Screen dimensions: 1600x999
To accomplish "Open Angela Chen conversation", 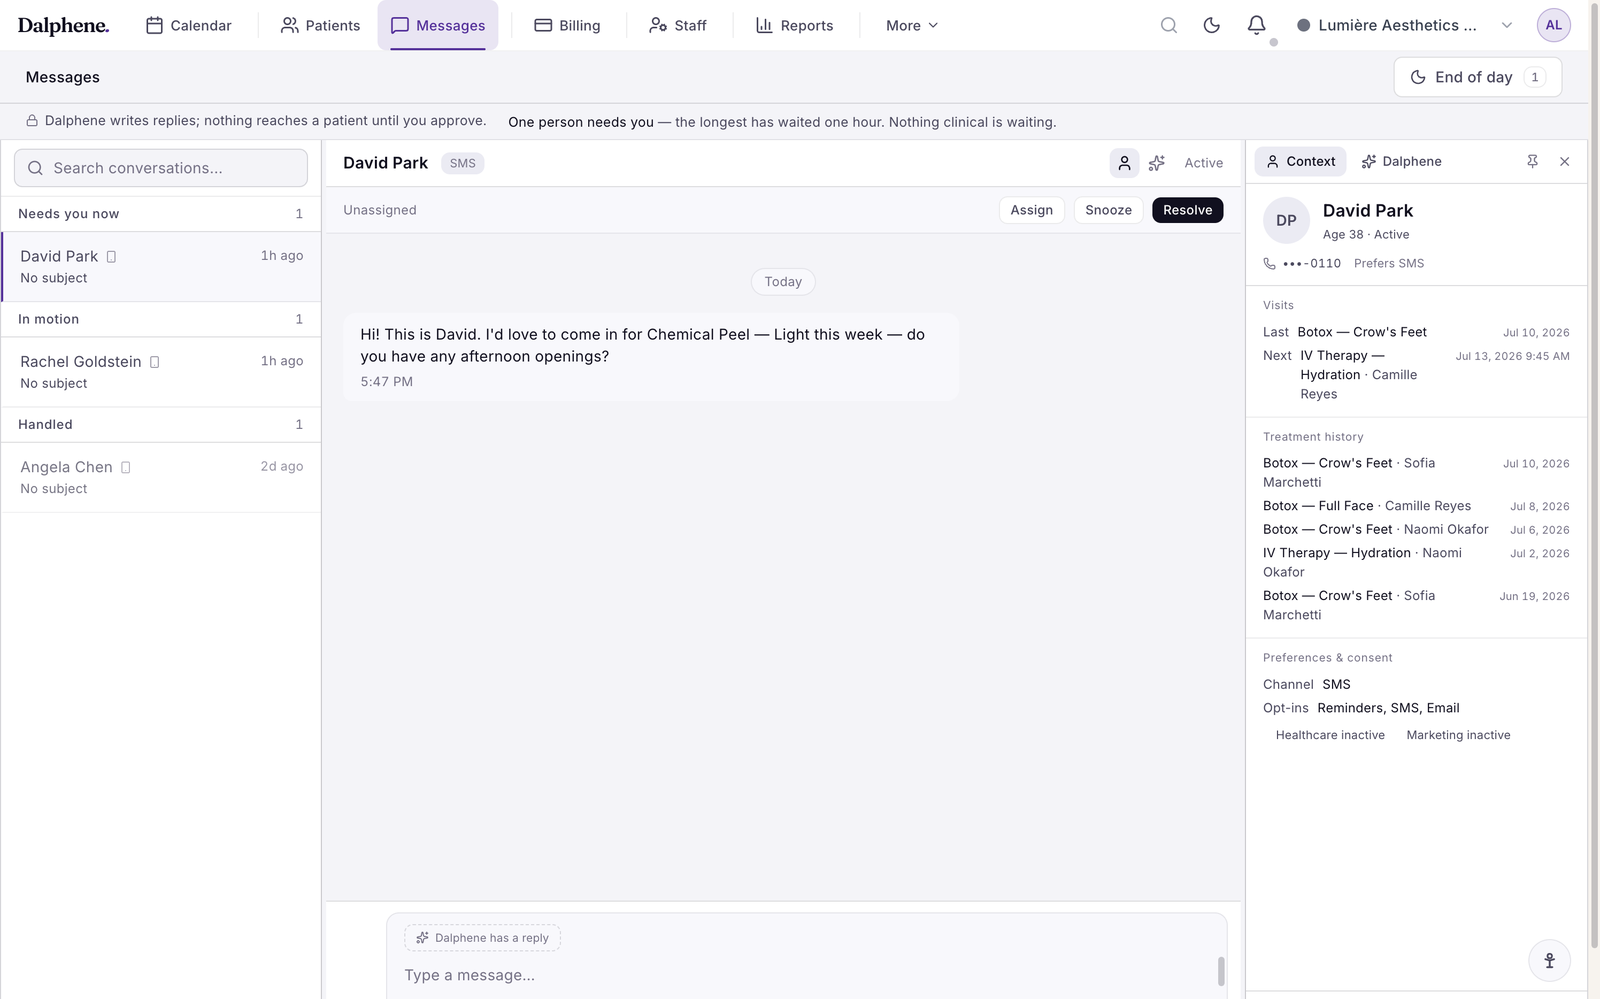I will [x=161, y=477].
